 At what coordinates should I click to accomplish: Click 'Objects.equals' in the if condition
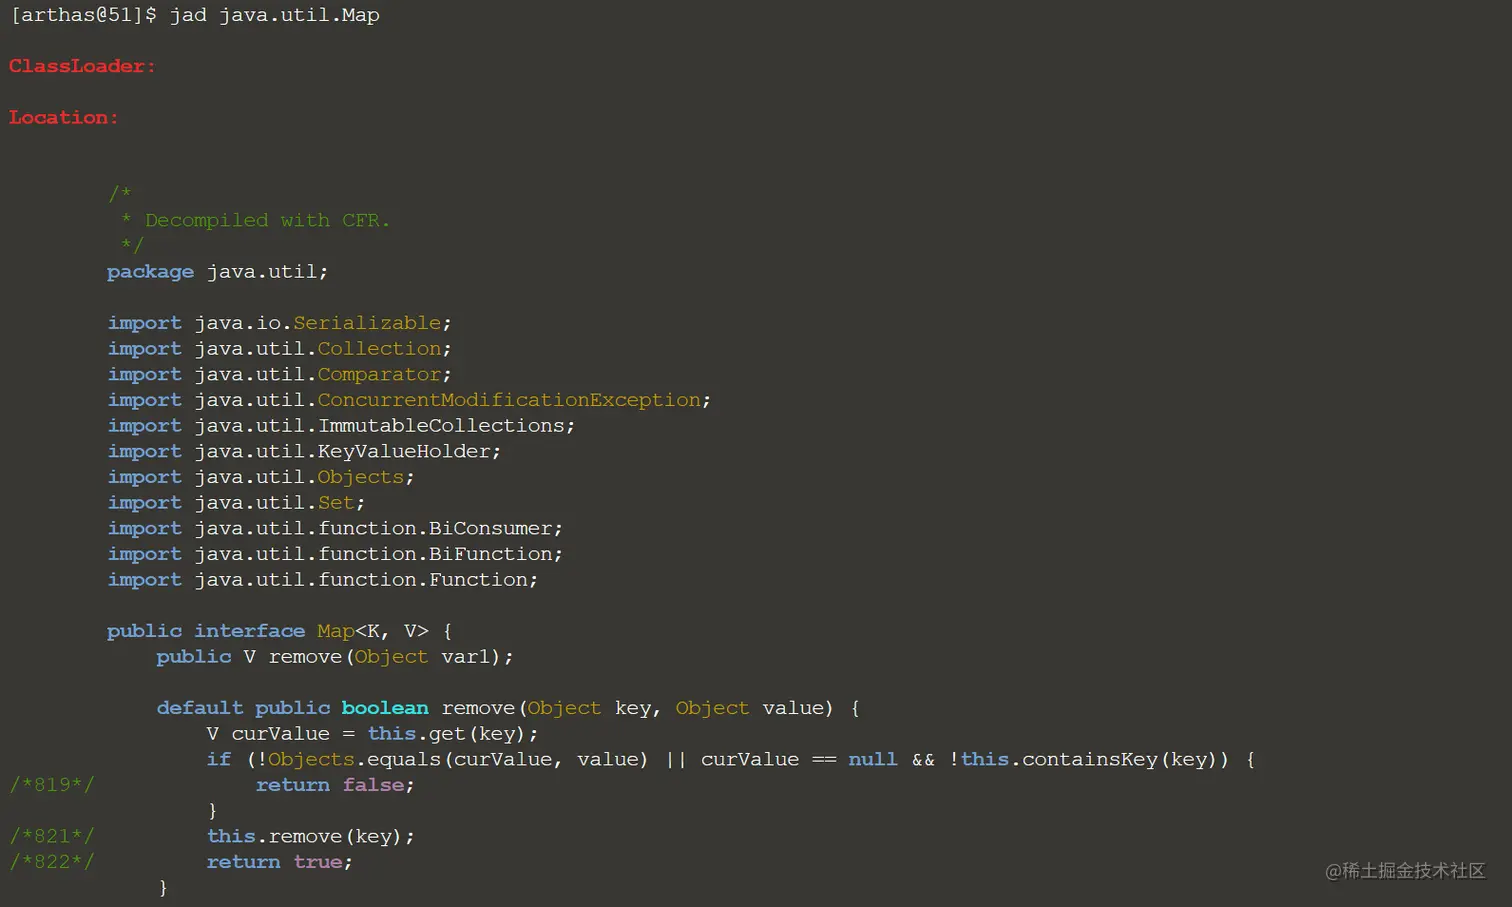pos(354,760)
